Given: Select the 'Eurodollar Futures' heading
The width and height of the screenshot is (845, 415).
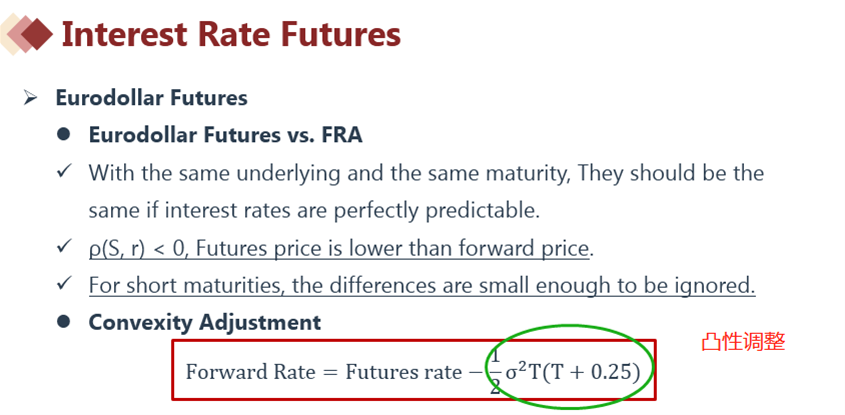Looking at the screenshot, I should pyautogui.click(x=152, y=98).
